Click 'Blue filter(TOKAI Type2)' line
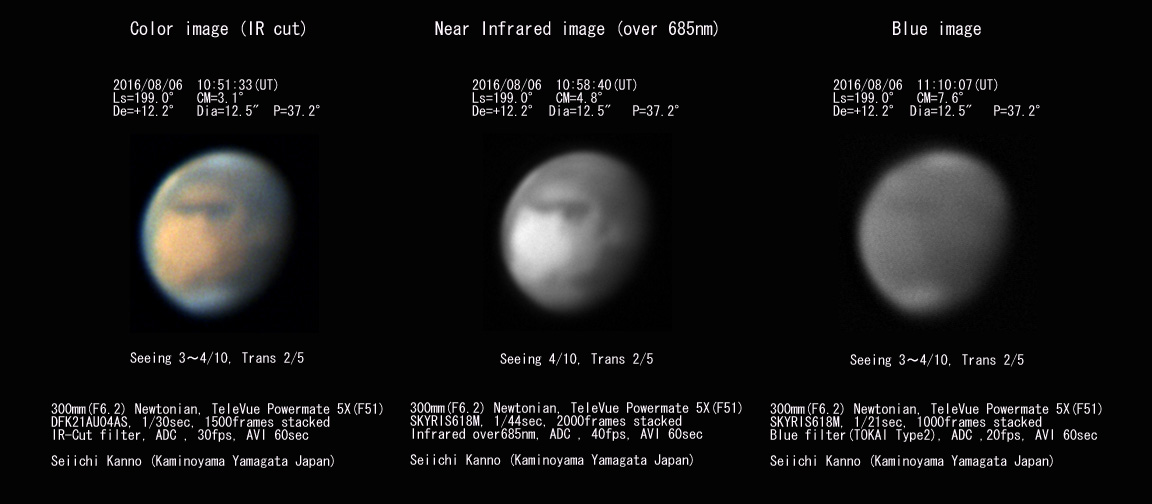Viewport: 1152px width, 504px height. [934, 436]
